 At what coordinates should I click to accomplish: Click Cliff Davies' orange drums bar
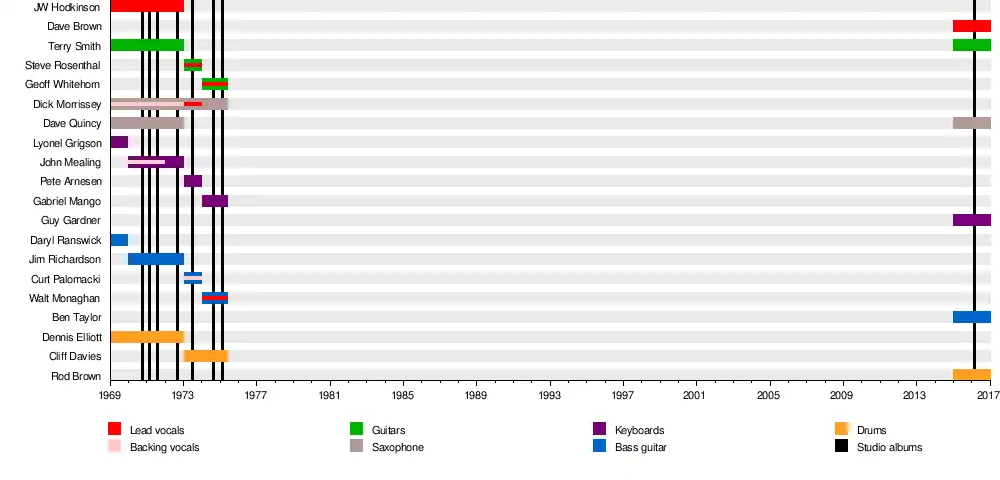click(206, 356)
